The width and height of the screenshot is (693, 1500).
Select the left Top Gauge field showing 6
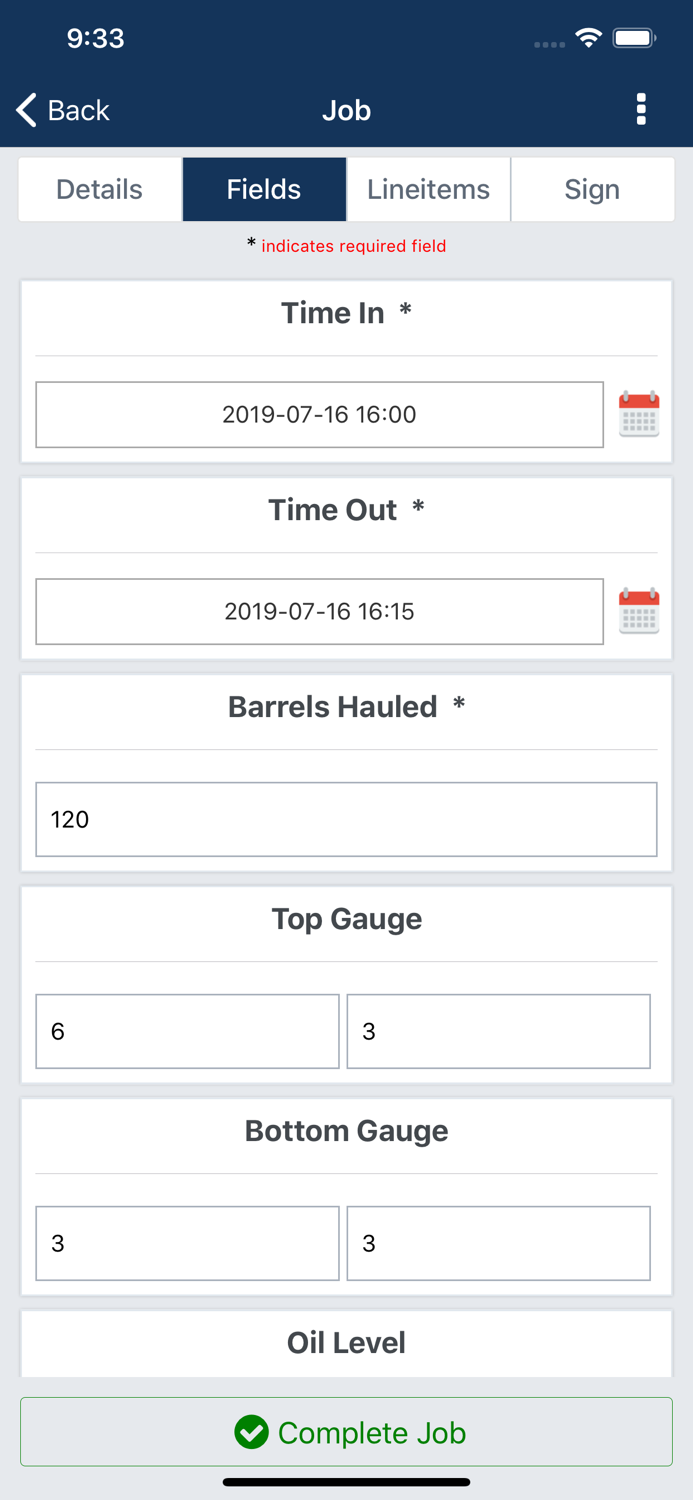(x=187, y=1031)
